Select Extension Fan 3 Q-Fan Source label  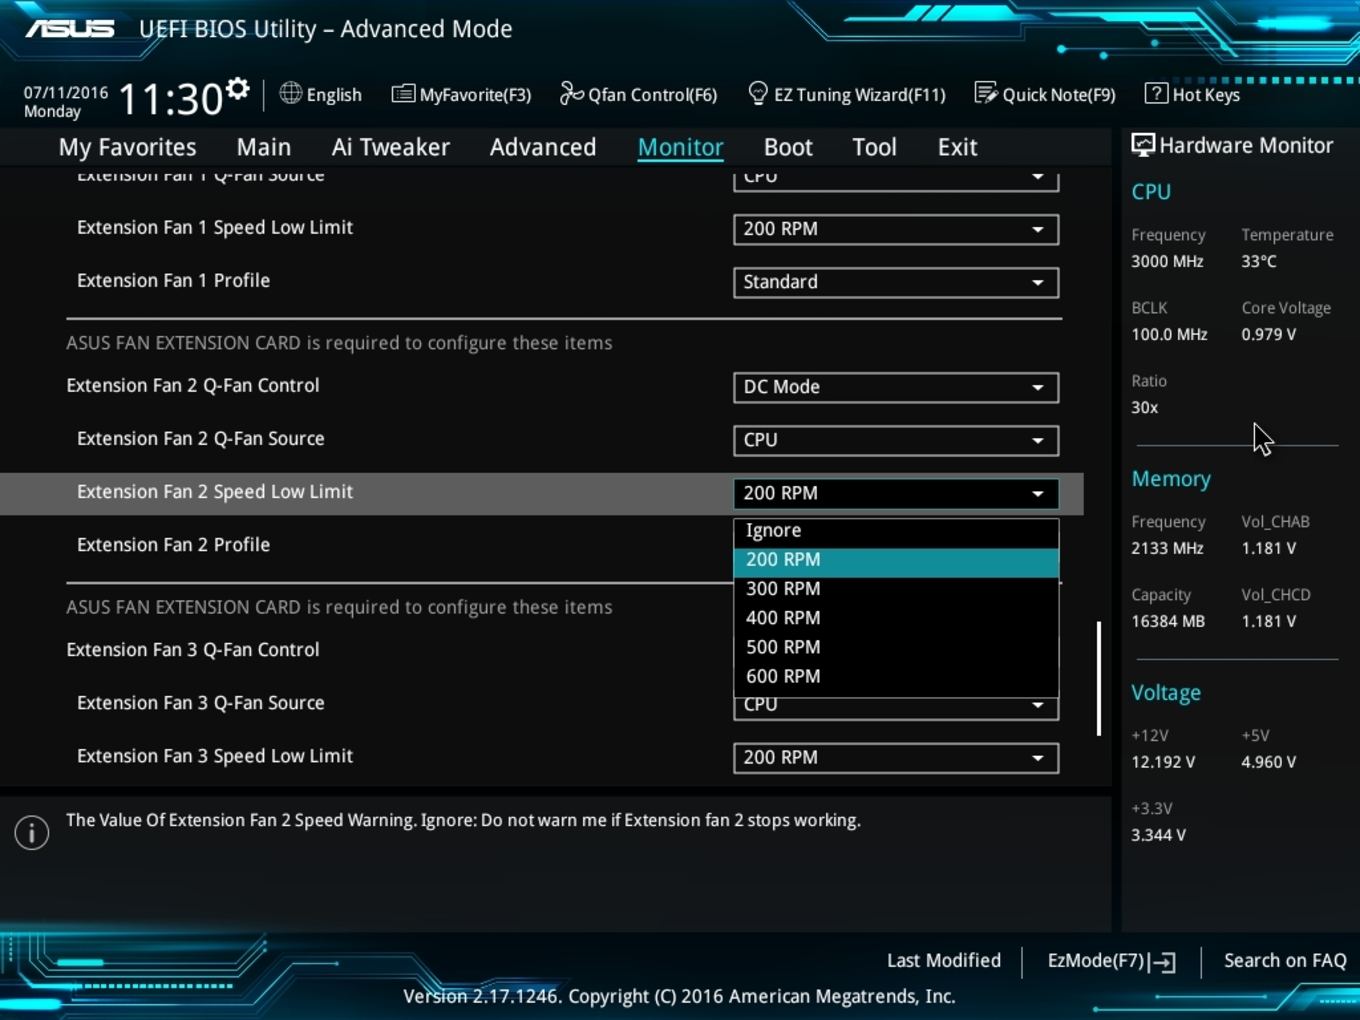coord(201,703)
